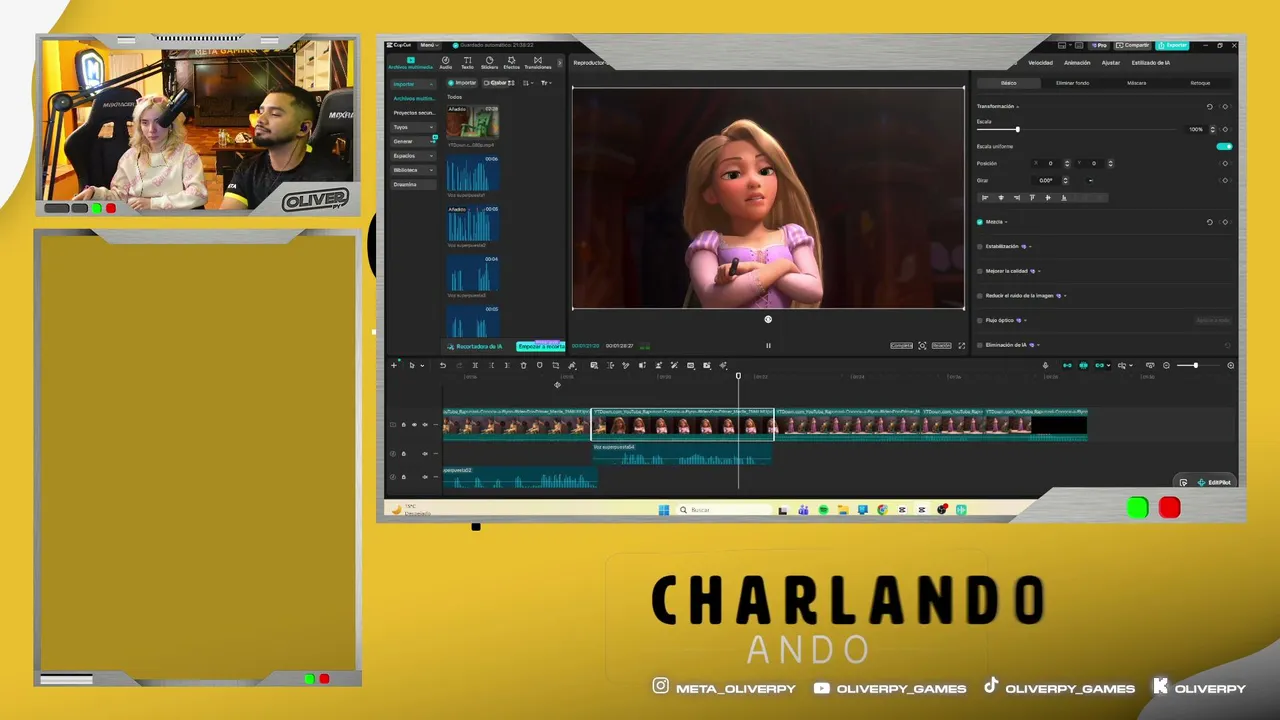Open the CapCut Menú dropdown

(429, 45)
